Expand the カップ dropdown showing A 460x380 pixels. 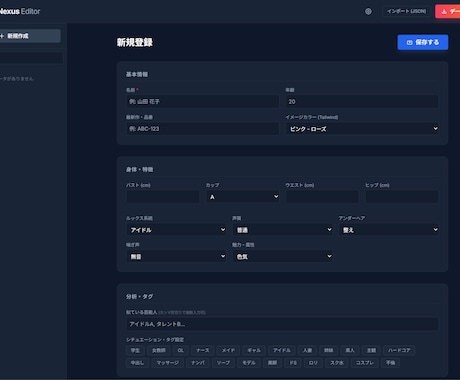point(243,197)
